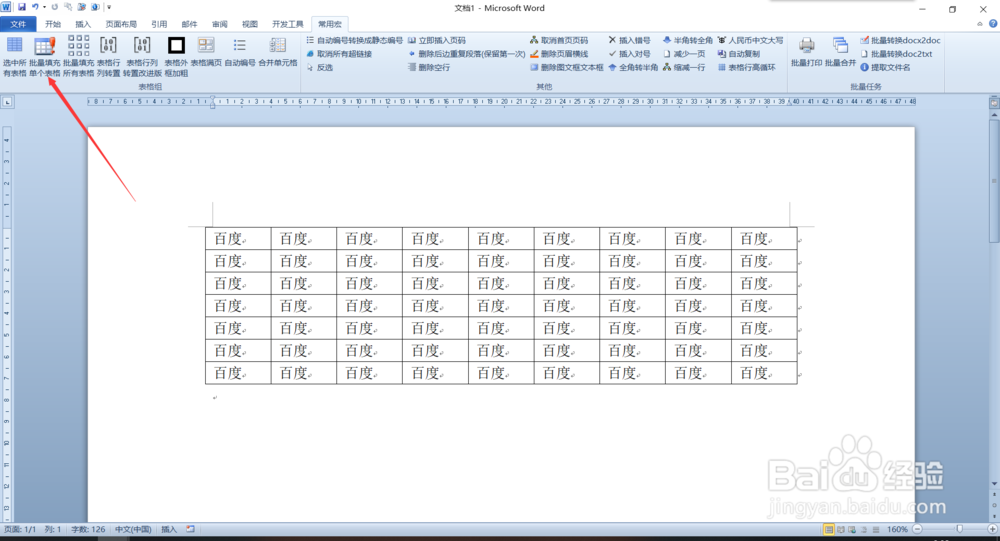Run 自动编号转换成静态编号 command

pos(354,40)
